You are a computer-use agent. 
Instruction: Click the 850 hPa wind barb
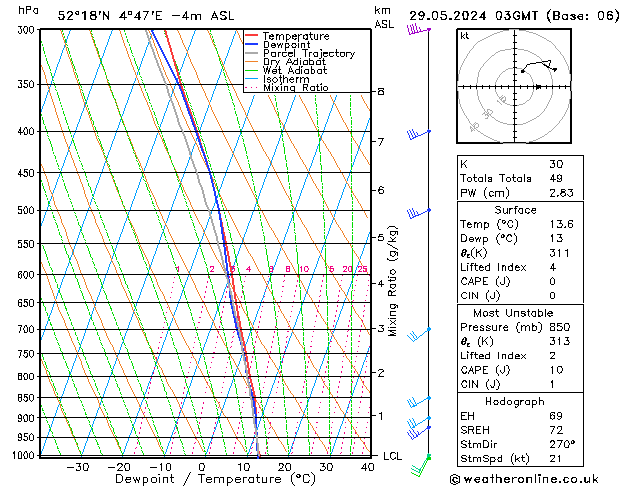pos(419,402)
